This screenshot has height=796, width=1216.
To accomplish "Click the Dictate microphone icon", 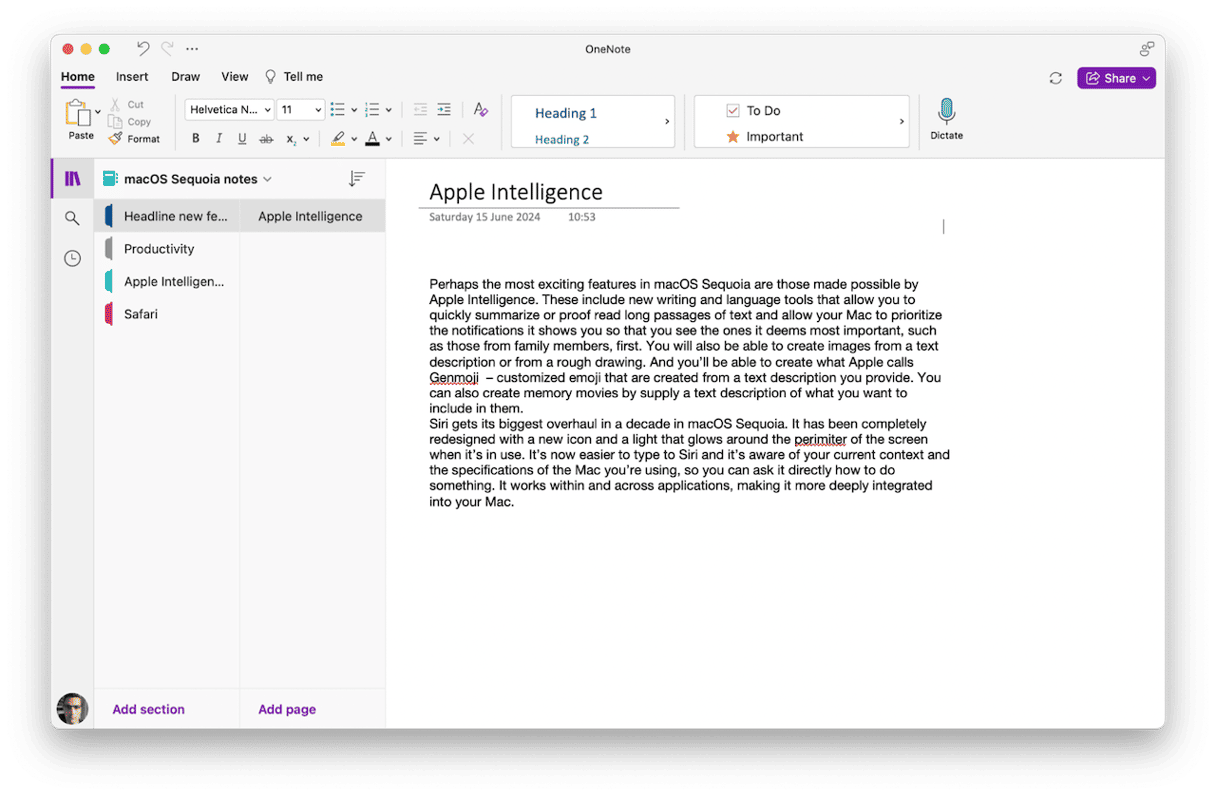I will pos(946,112).
